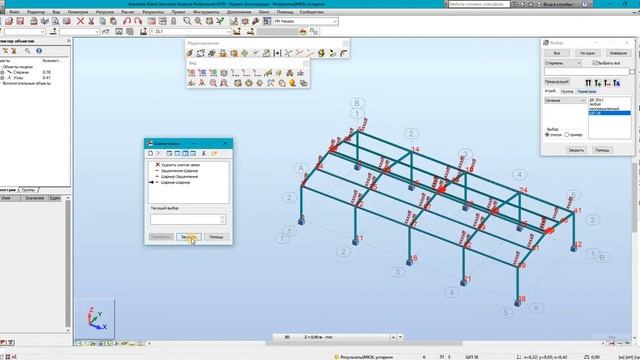Viewport: 640px width, 360px height.
Task: Click the |↔| dimension icon in the Редактирование toolbar
Action: coord(277,53)
